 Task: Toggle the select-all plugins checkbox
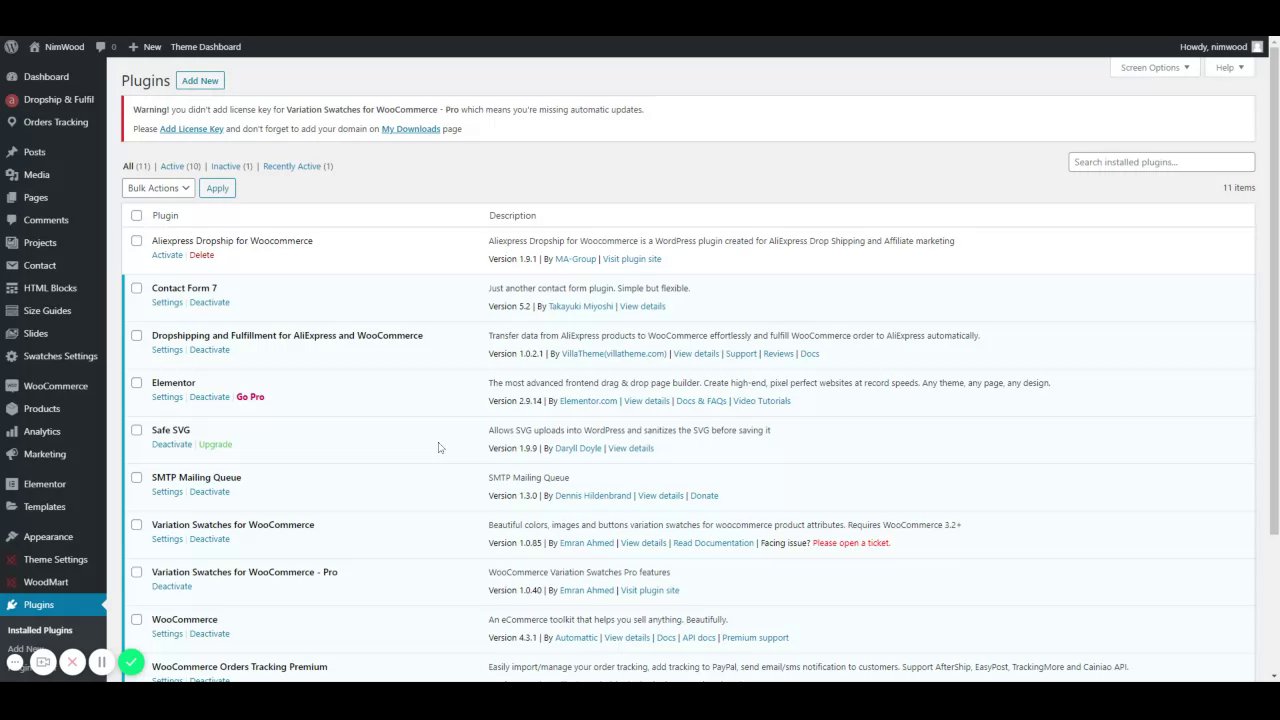(x=137, y=216)
